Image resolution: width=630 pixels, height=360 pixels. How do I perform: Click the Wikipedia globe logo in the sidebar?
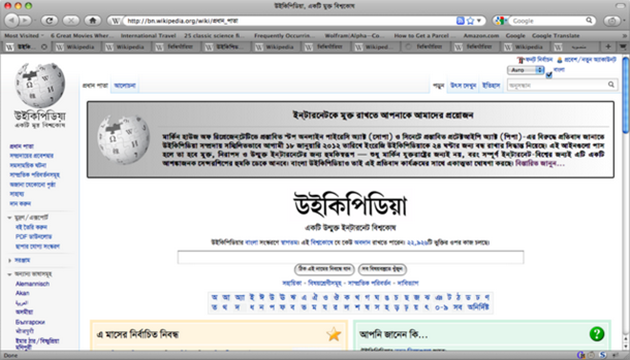click(39, 85)
